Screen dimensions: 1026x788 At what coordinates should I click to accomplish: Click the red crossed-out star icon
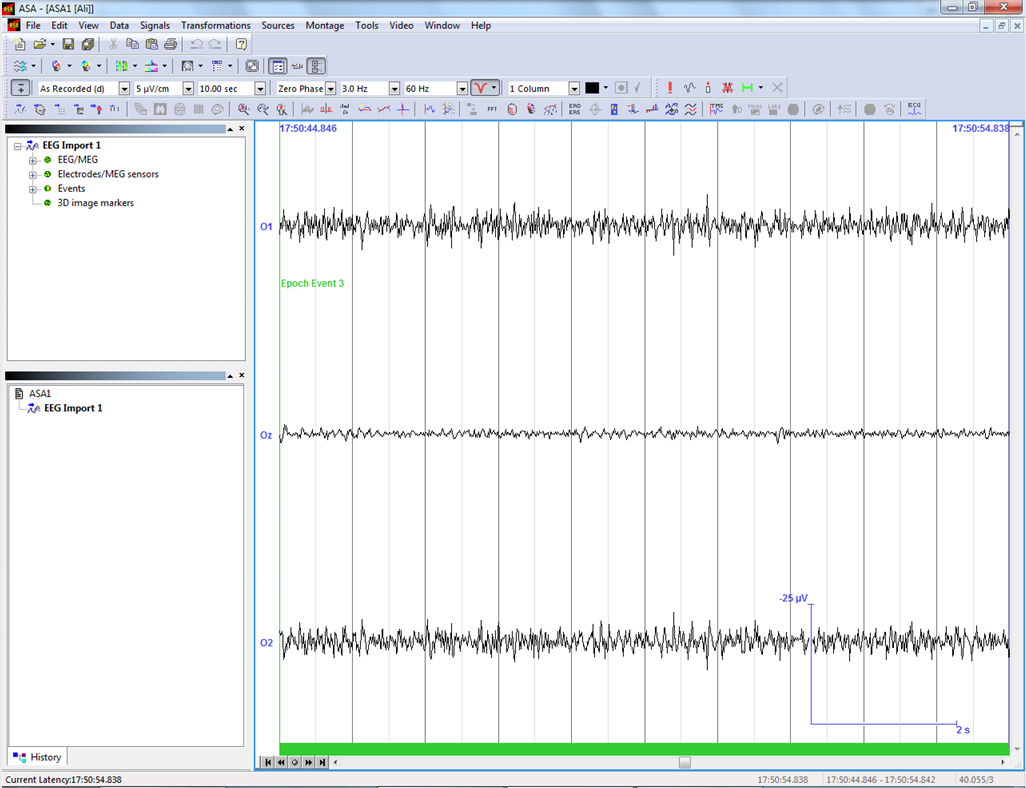[727, 88]
